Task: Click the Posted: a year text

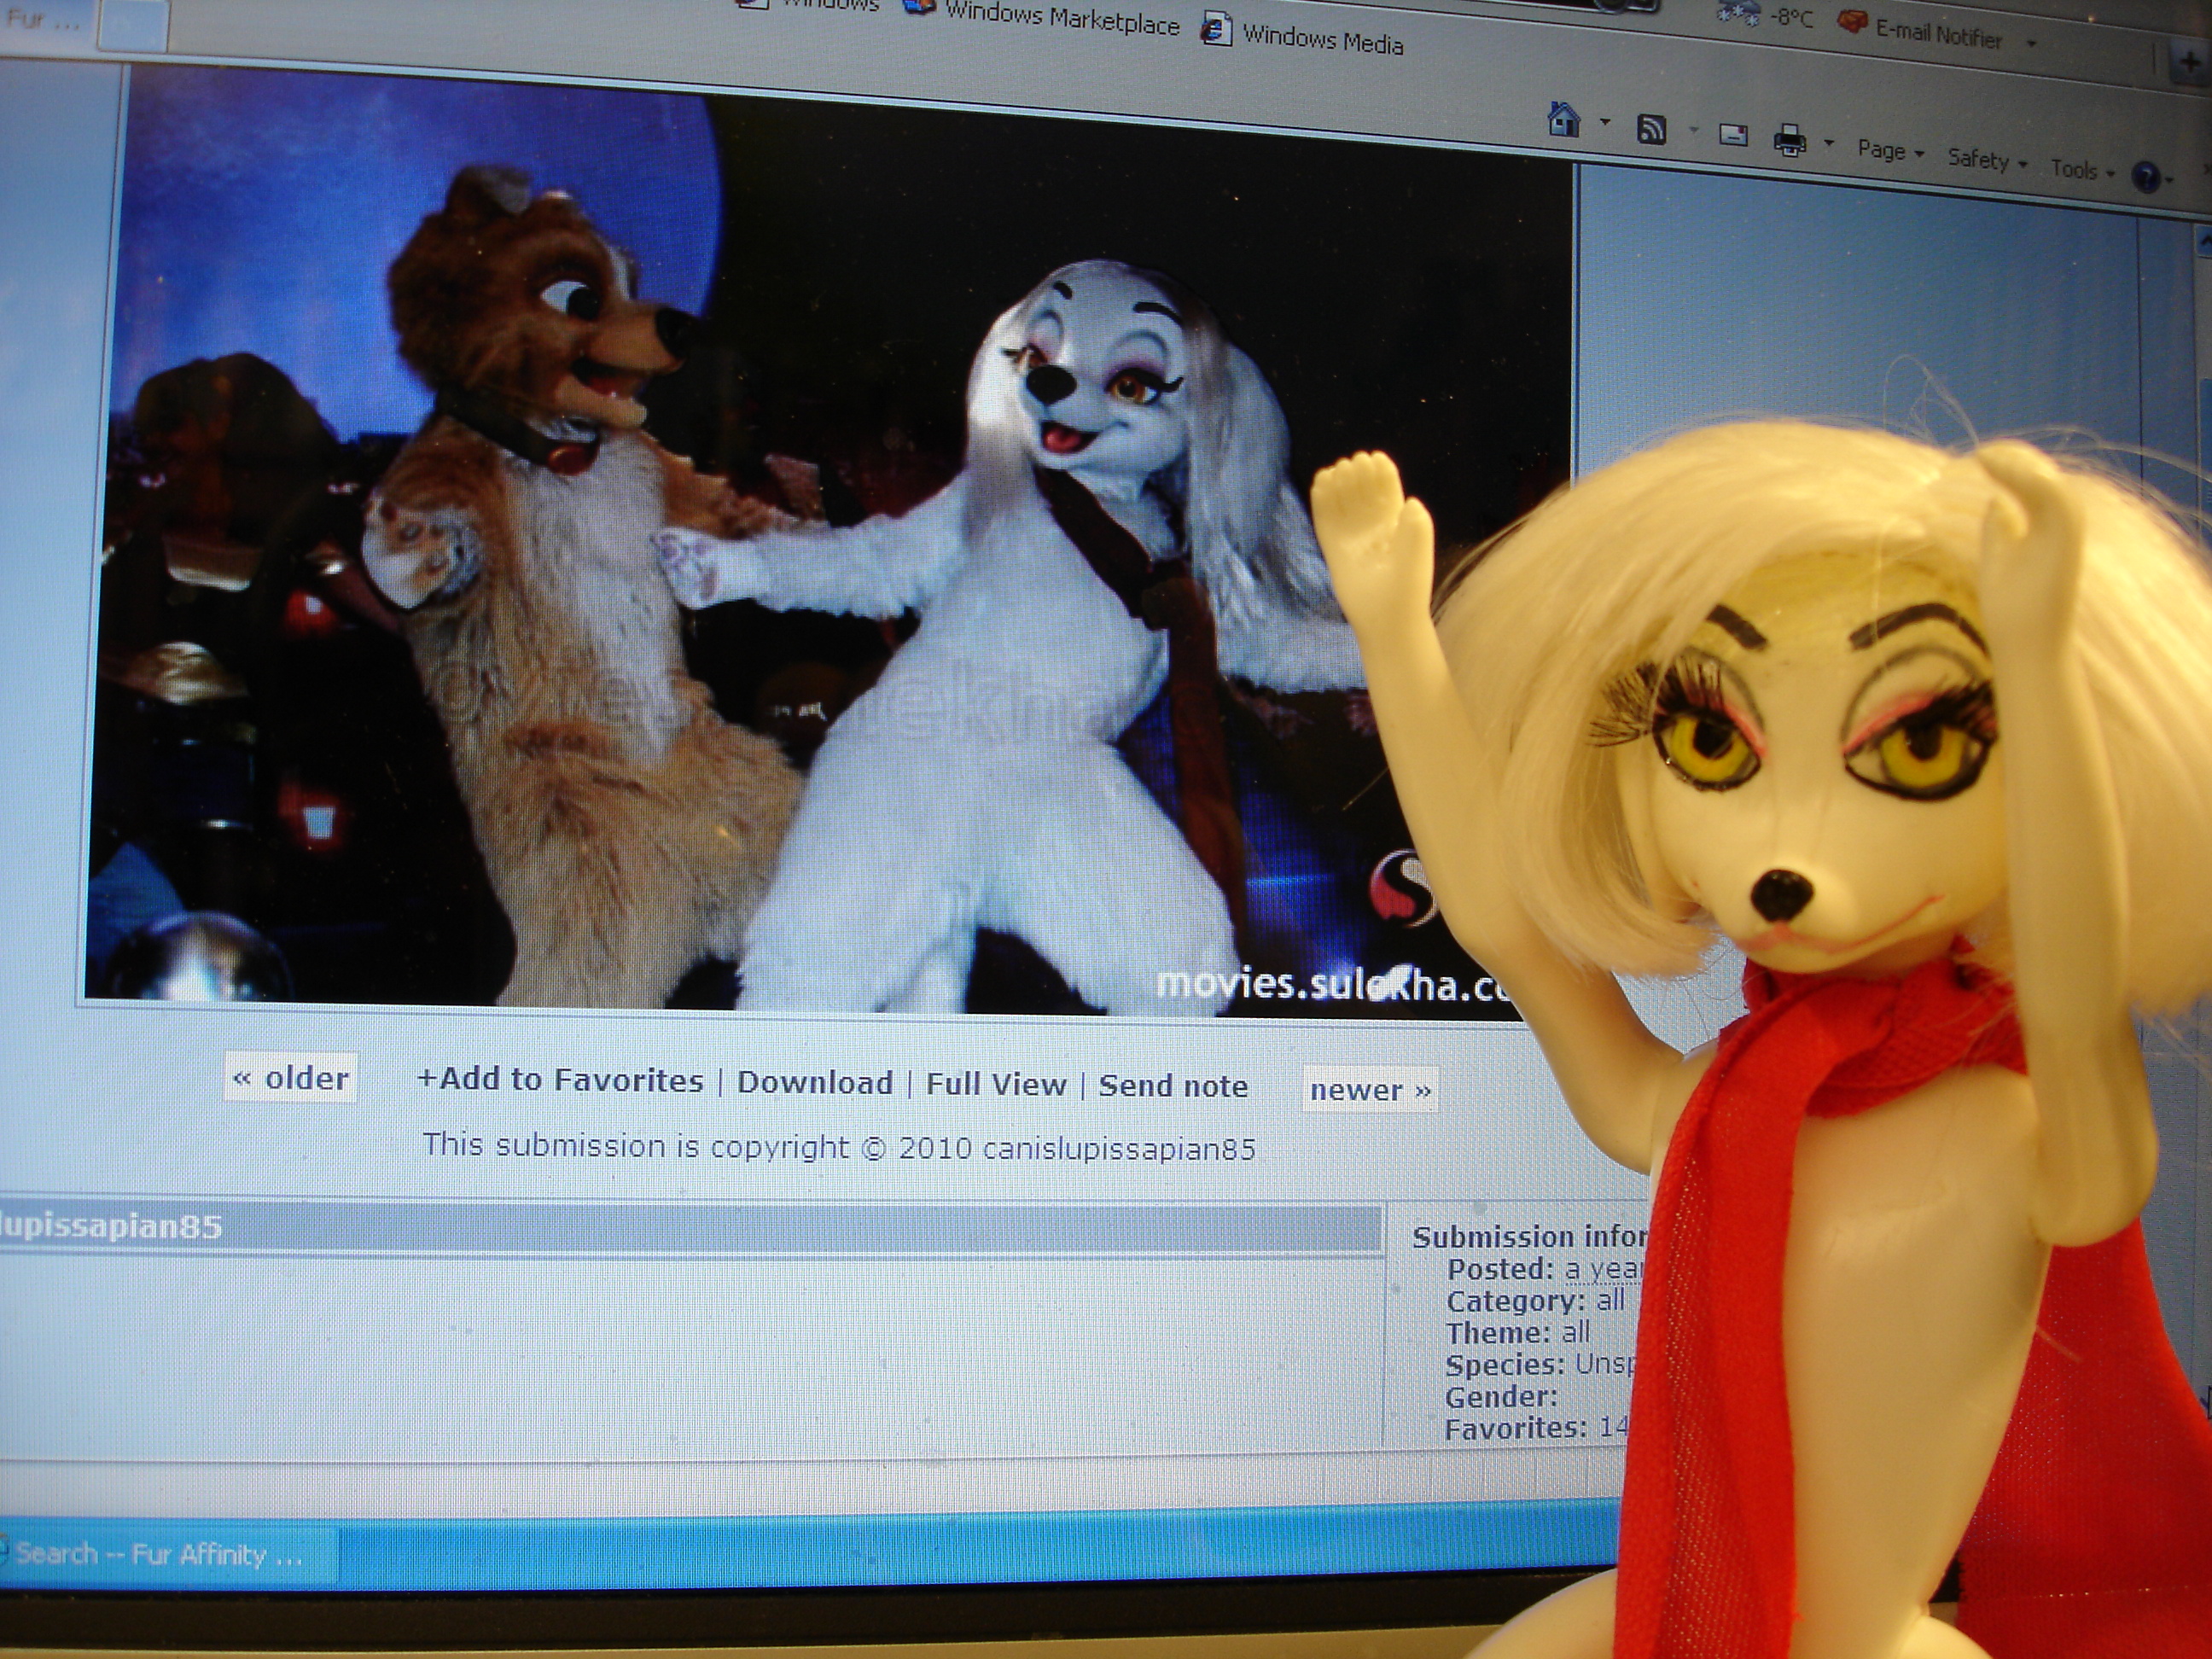Action: coord(1545,1269)
